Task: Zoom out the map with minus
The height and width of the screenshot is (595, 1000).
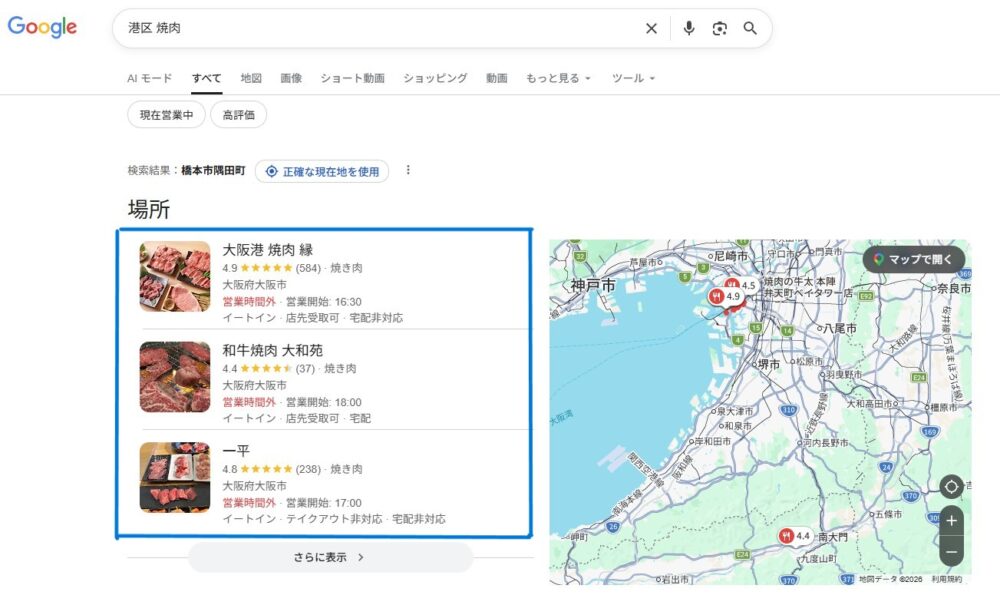Action: 951,551
